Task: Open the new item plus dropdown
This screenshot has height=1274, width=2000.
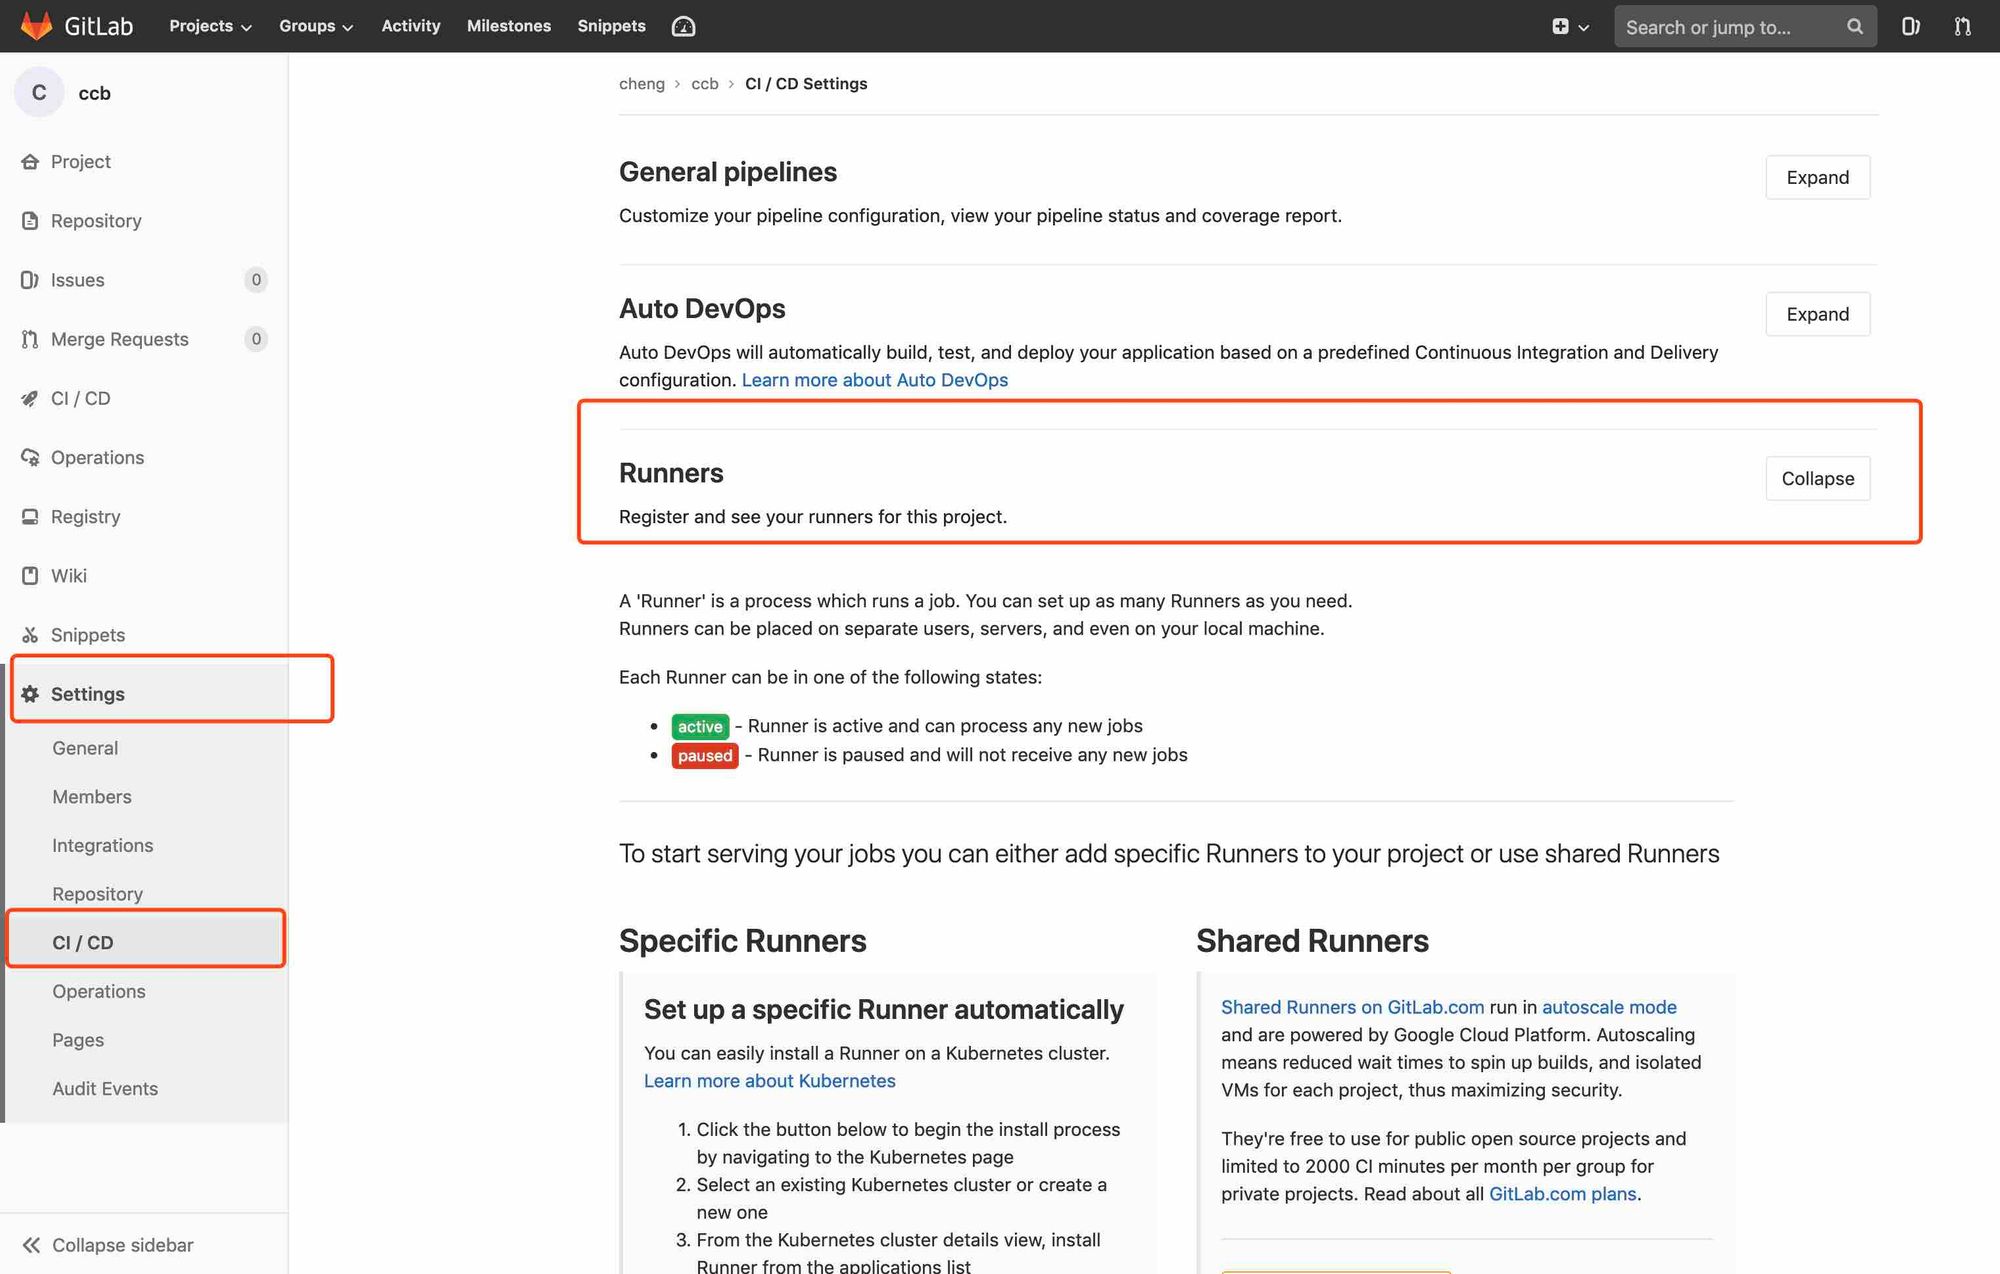Action: click(x=1569, y=26)
